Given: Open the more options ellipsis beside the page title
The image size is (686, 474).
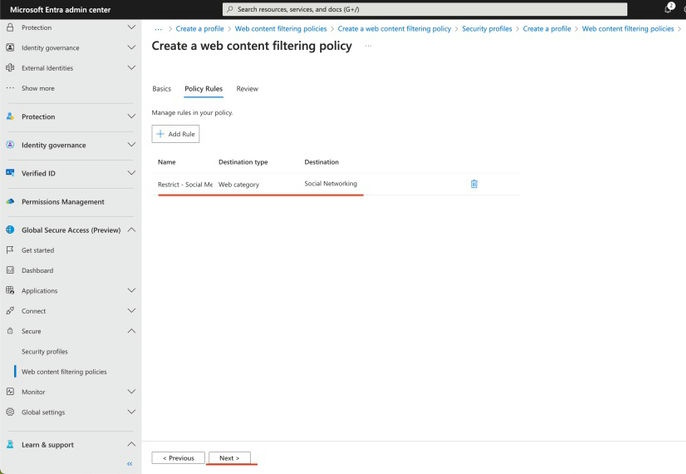Looking at the screenshot, I should pos(368,46).
